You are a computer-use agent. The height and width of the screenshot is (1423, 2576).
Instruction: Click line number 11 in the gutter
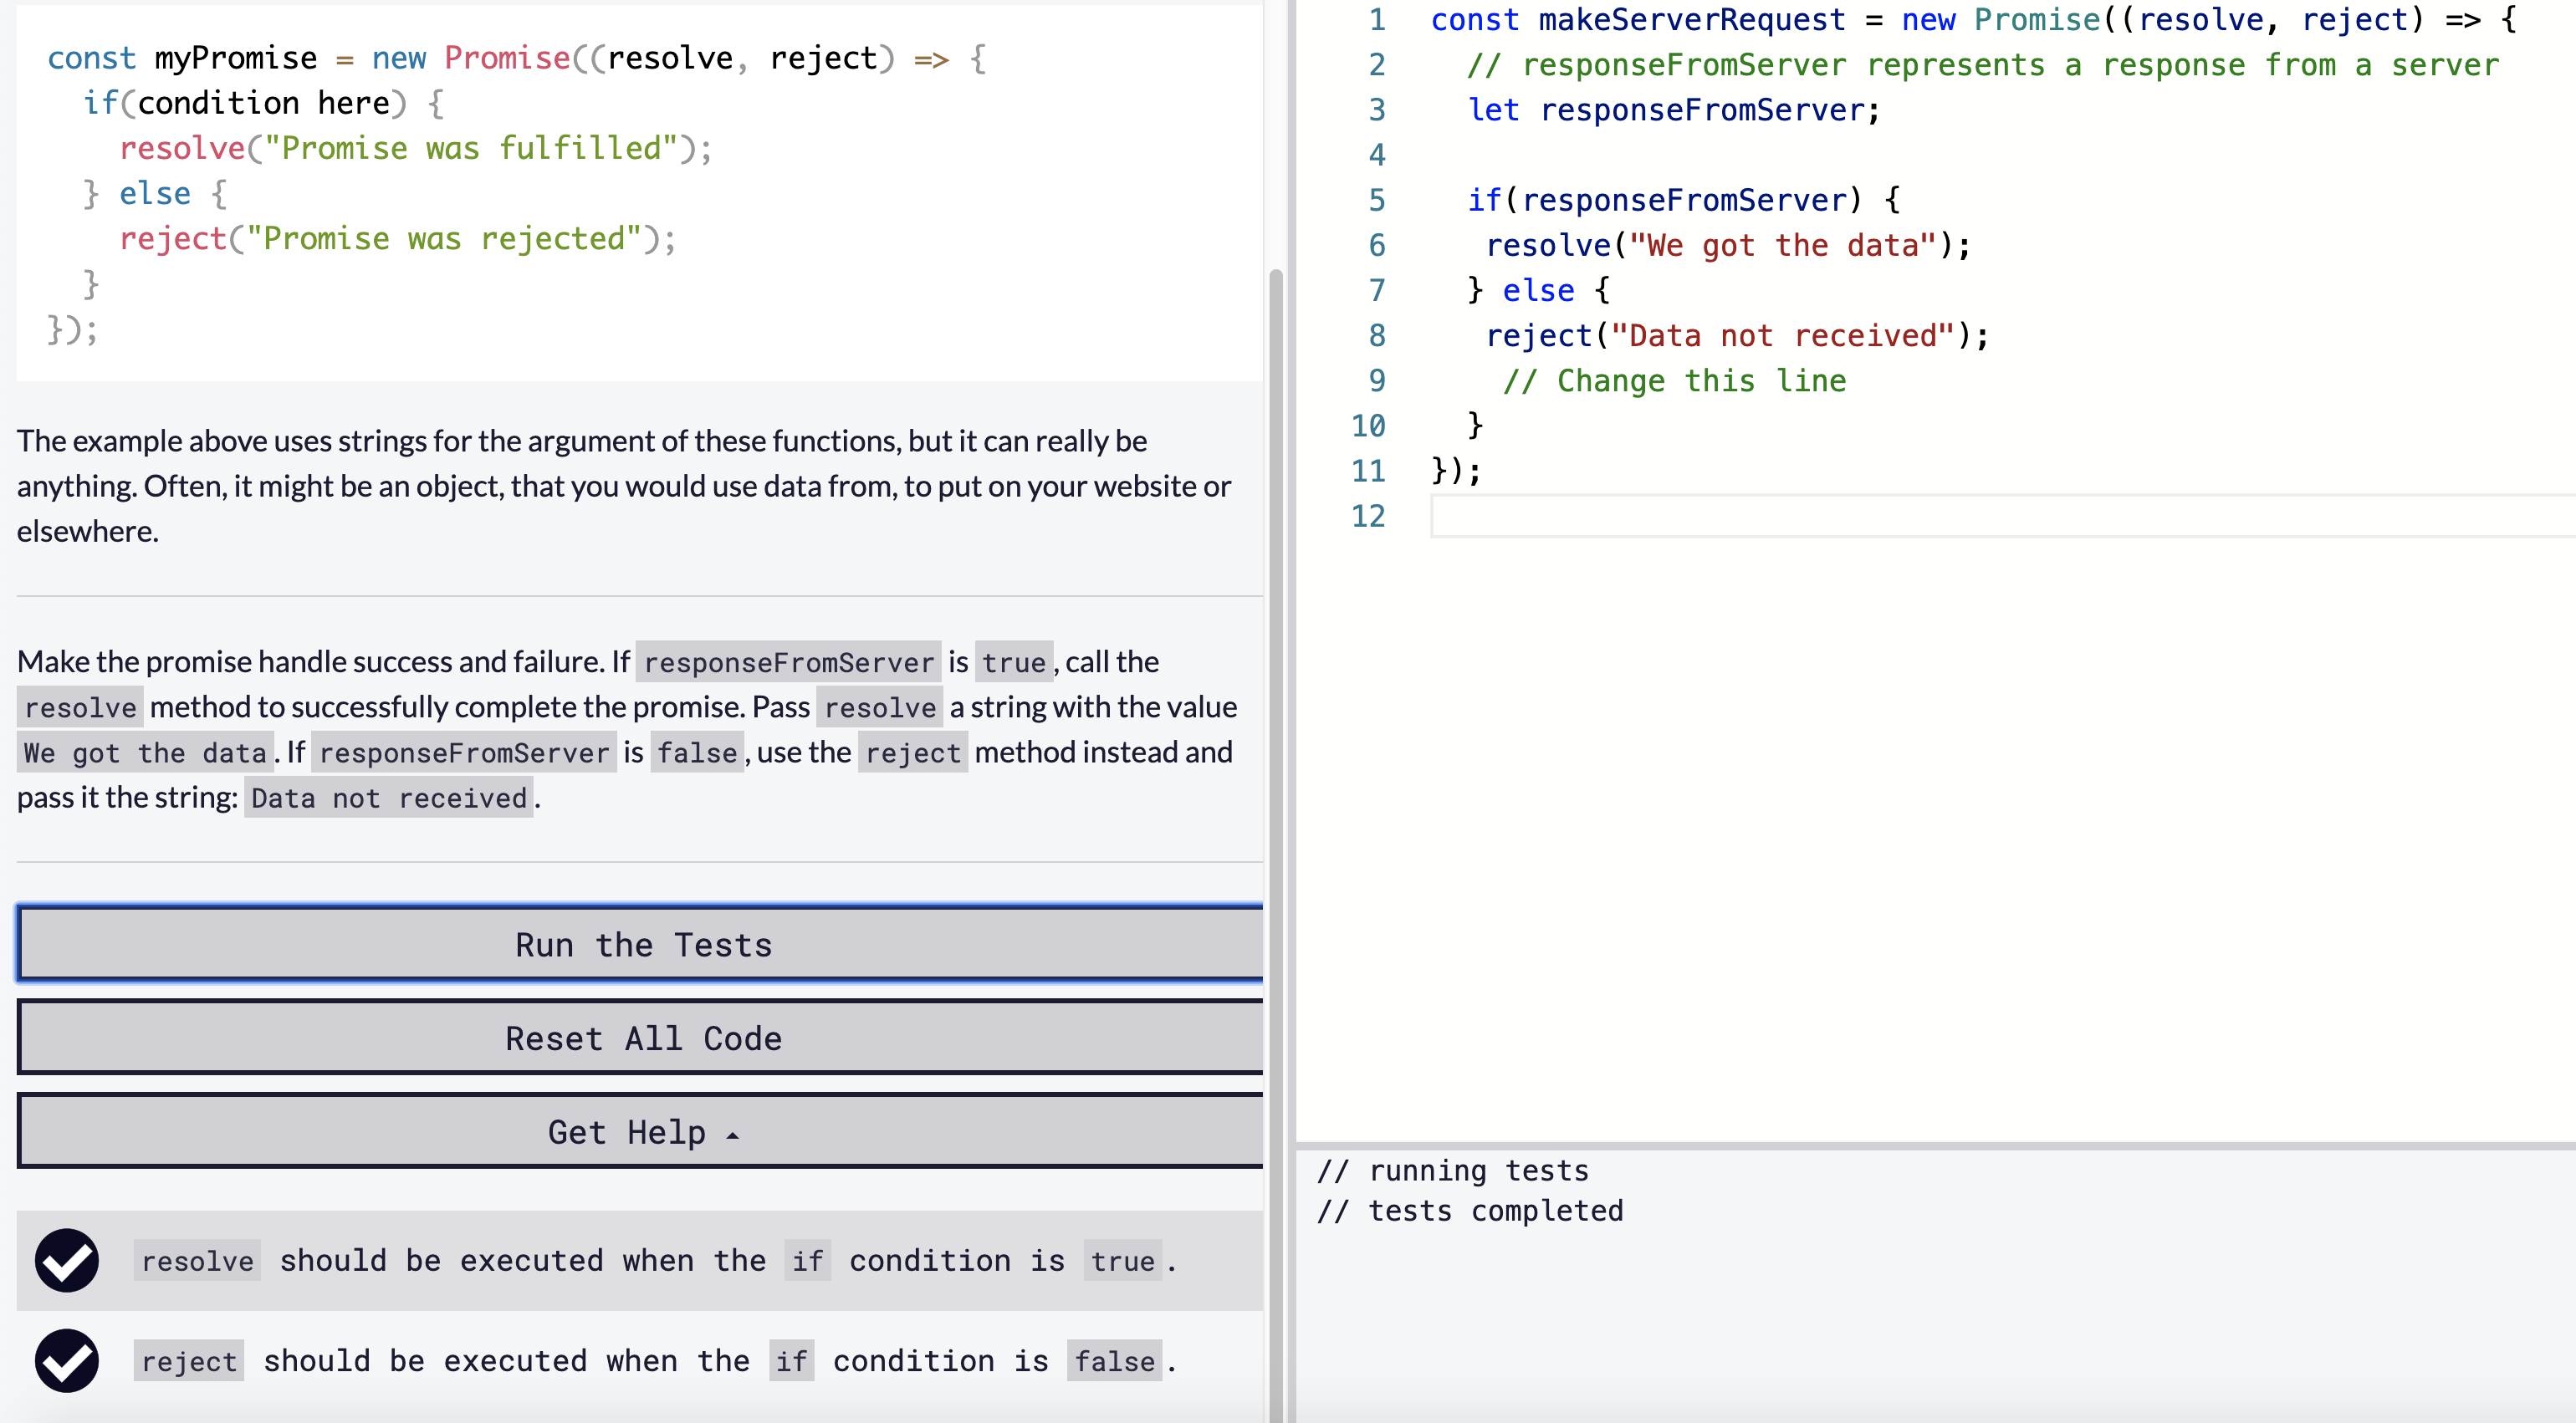[x=1368, y=471]
